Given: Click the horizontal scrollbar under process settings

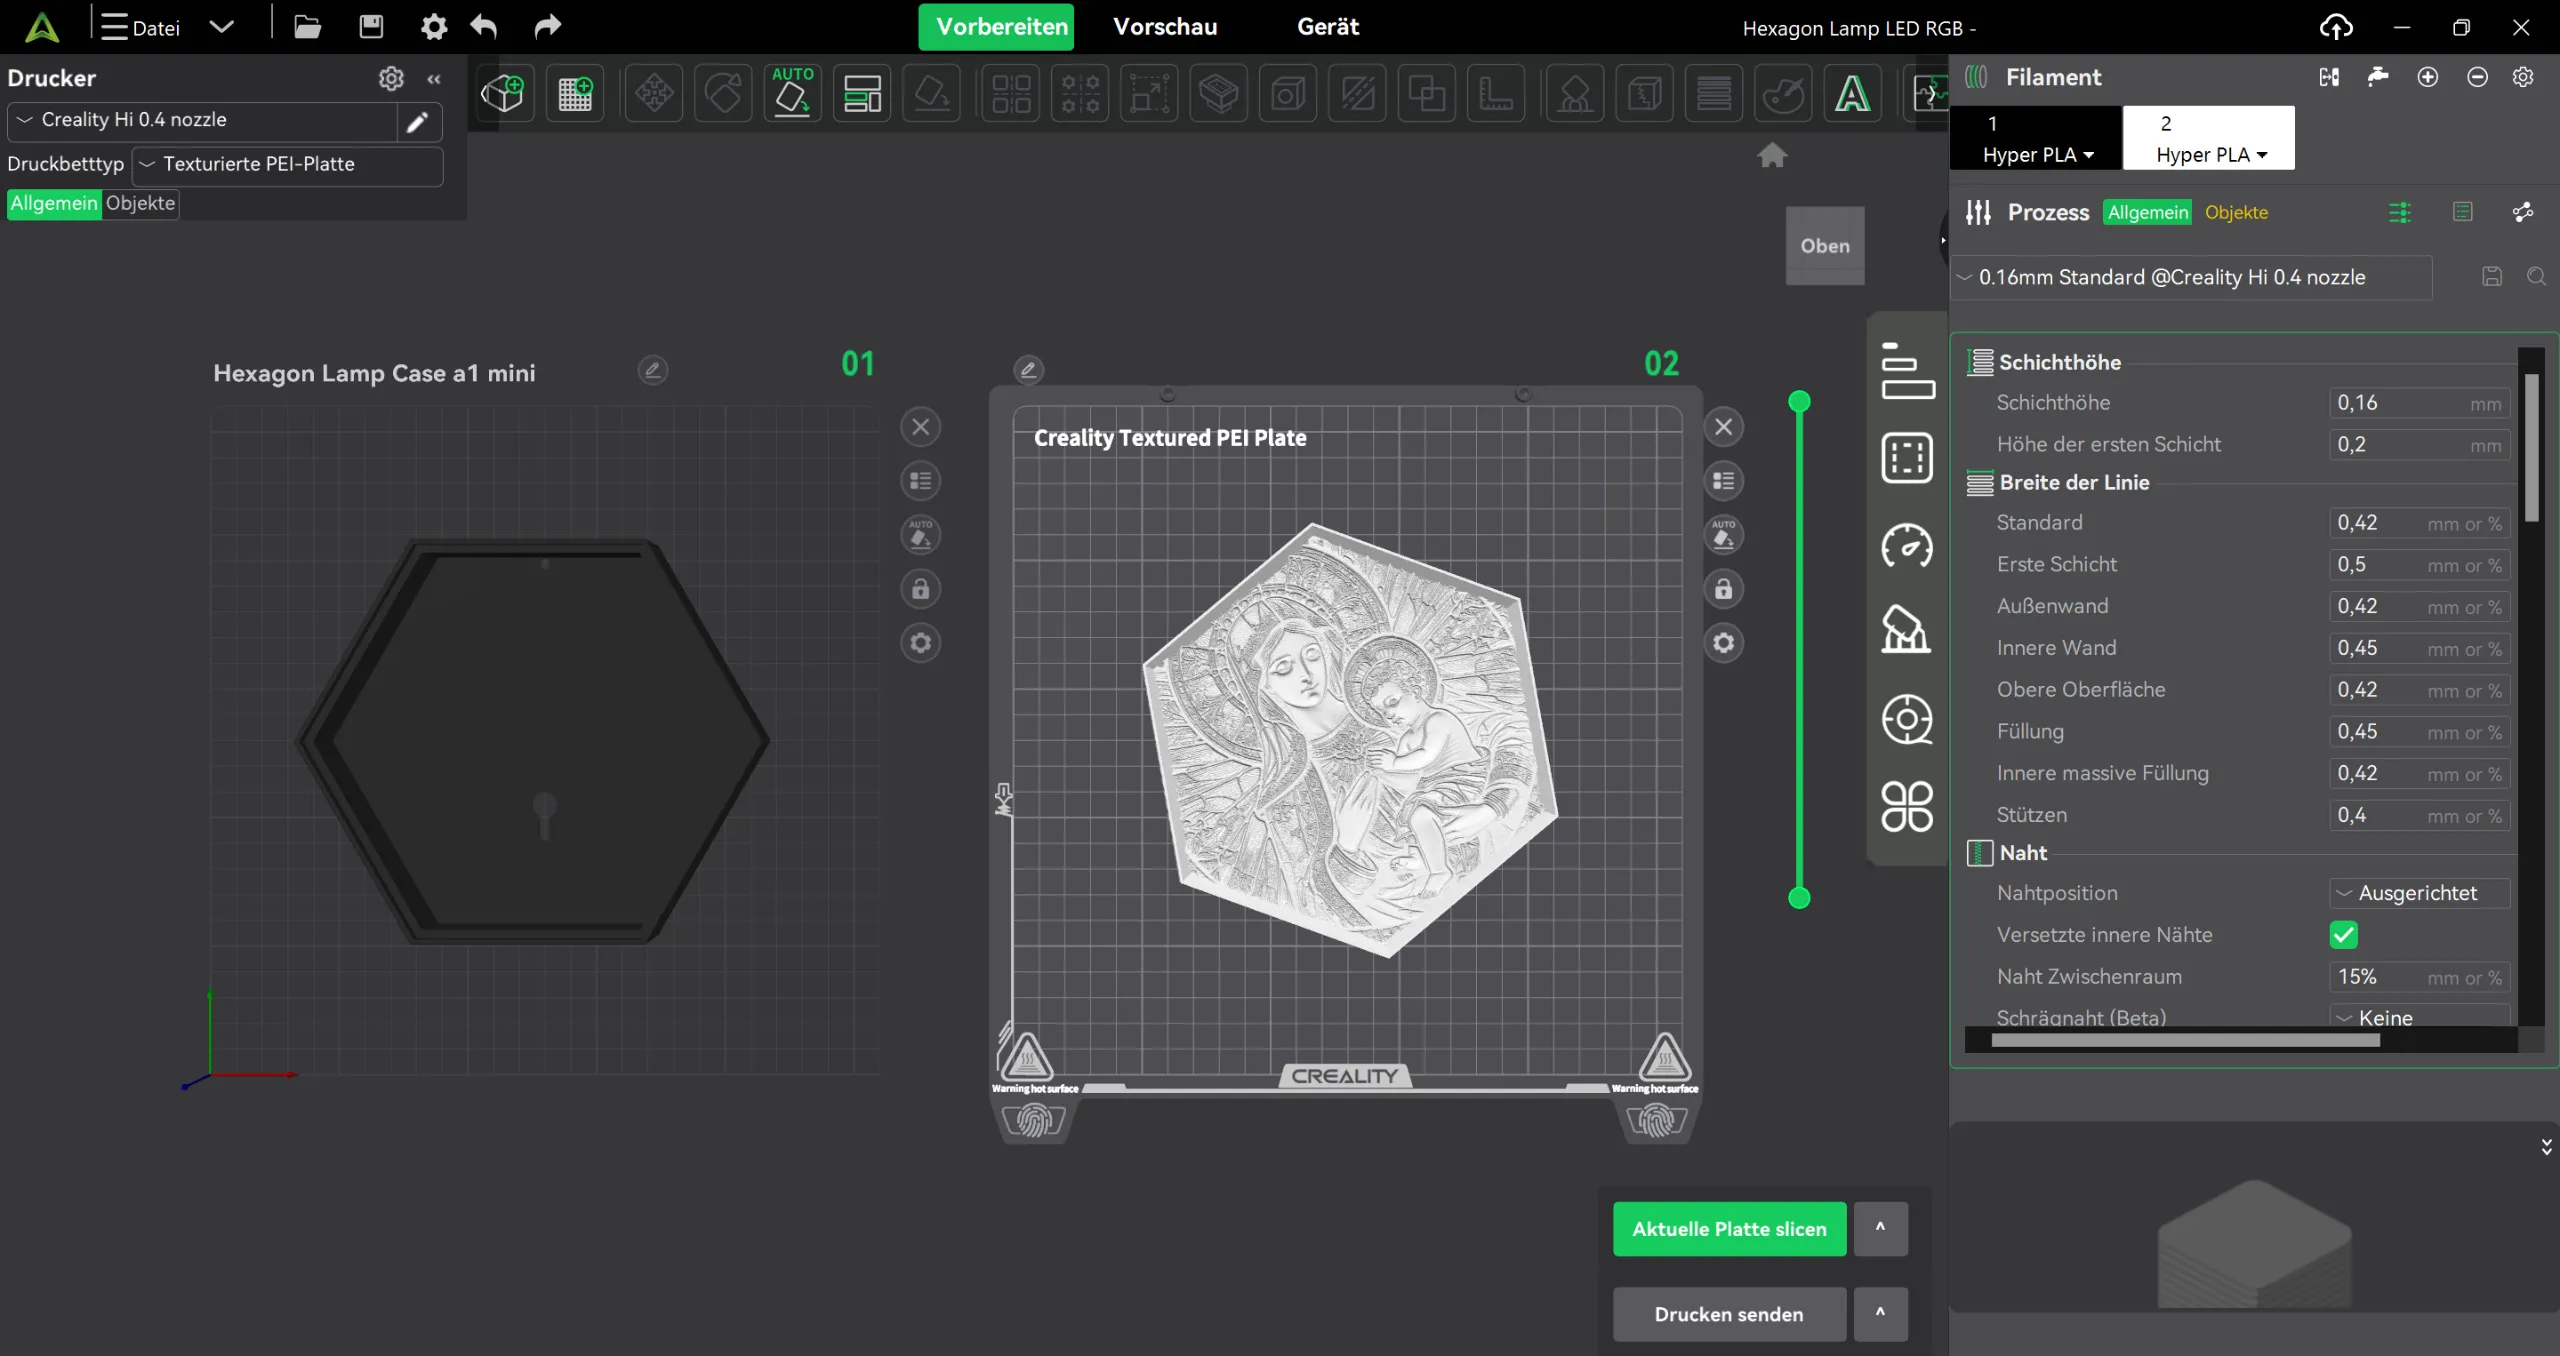Looking at the screenshot, I should click(x=2185, y=1040).
